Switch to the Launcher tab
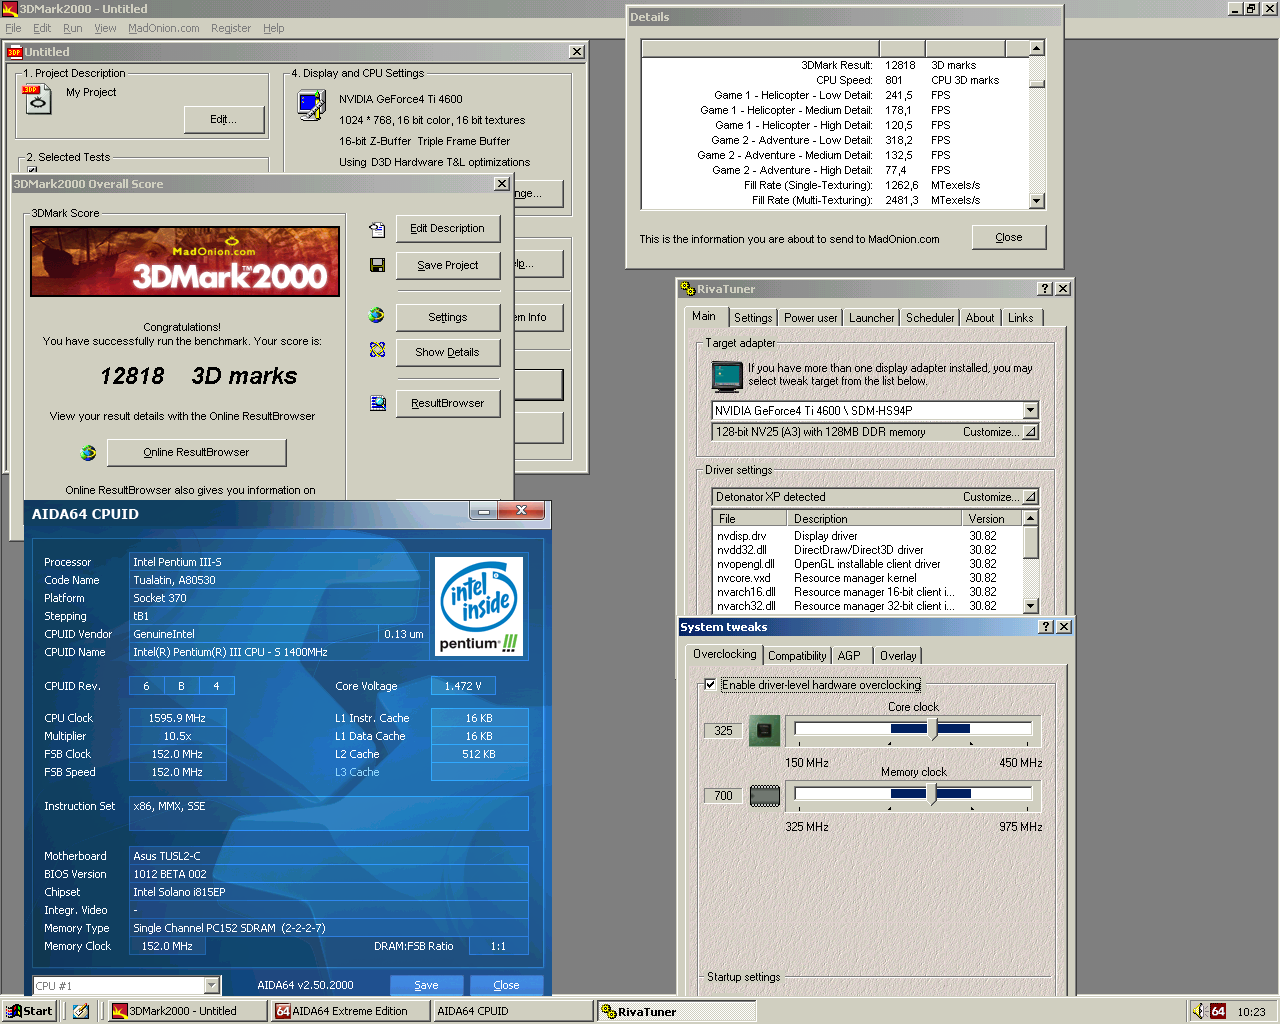The image size is (1280, 1024). click(871, 318)
